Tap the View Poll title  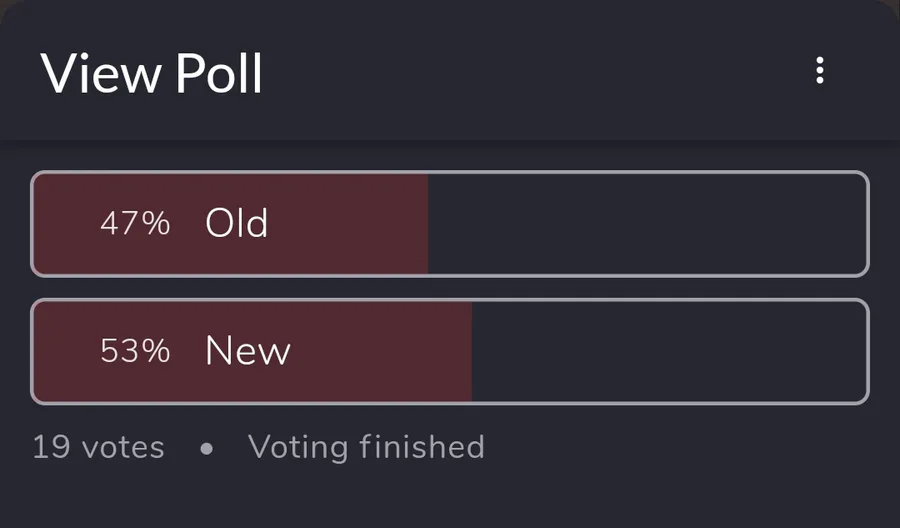(152, 73)
